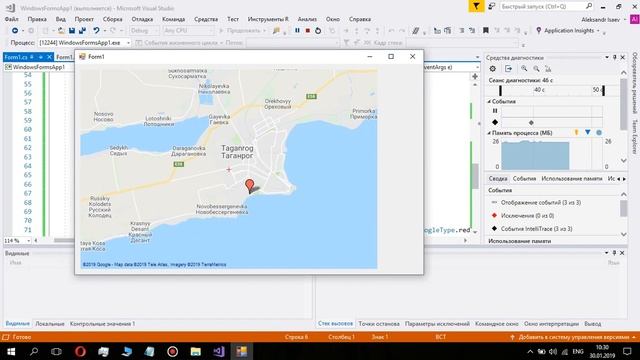Open Windows Start menu
This screenshot has width=640, height=360.
pyautogui.click(x=11, y=351)
